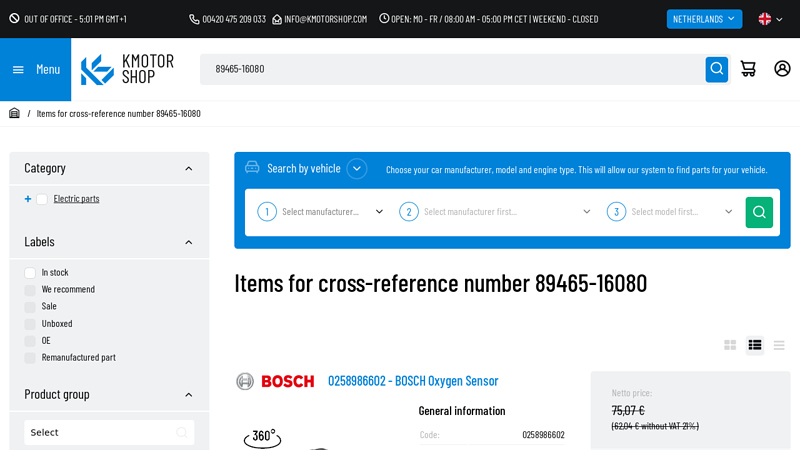
Task: Collapse the Category panel
Action: (189, 169)
